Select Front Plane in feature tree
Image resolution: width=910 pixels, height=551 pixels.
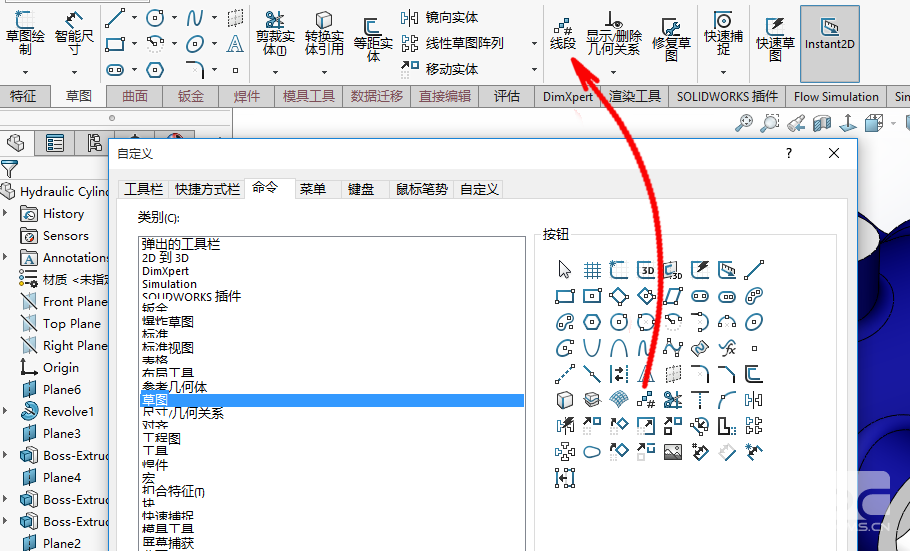coord(64,301)
